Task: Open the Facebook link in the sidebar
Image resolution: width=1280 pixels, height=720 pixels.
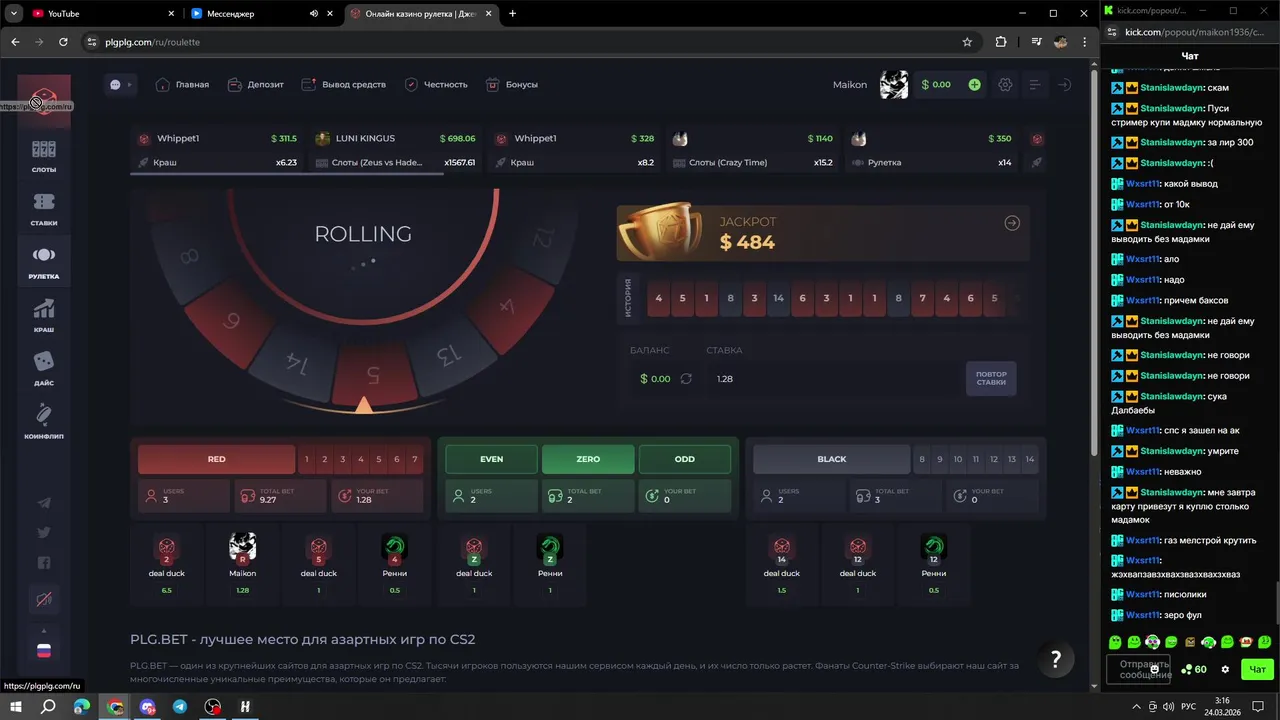Action: (x=44, y=563)
